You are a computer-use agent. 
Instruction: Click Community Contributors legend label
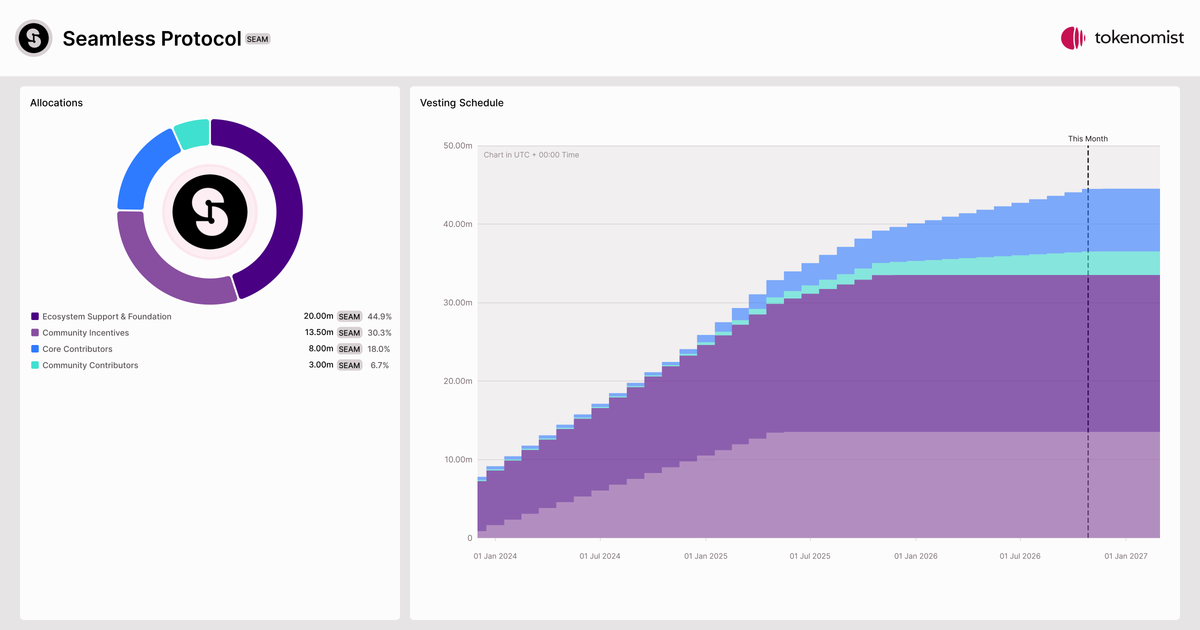coord(90,365)
